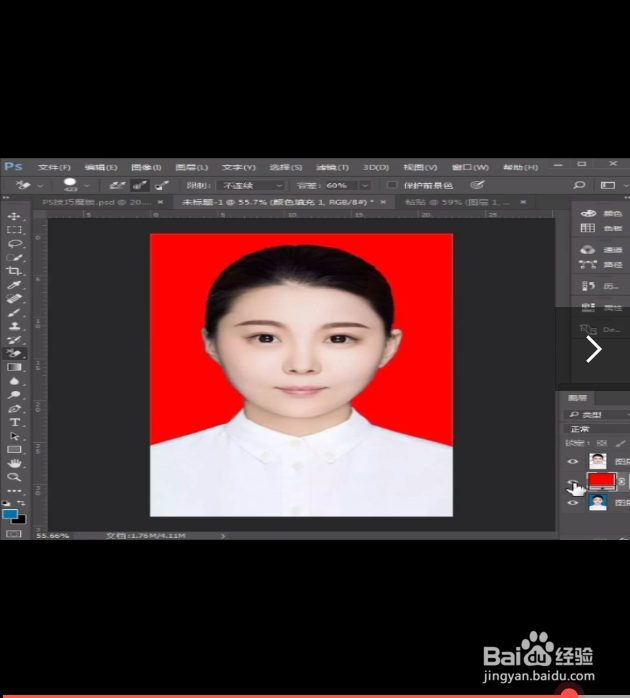Select the Hand tool
The image size is (630, 698).
coord(14,463)
